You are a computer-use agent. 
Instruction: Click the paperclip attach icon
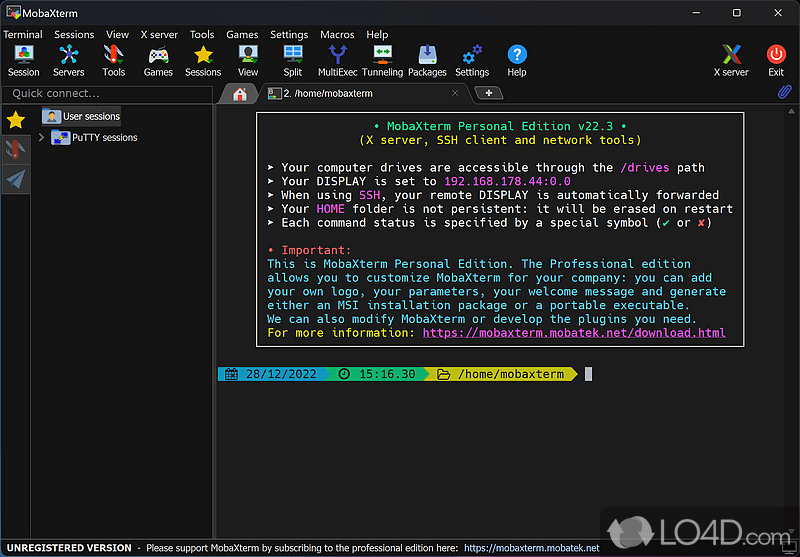(x=784, y=92)
